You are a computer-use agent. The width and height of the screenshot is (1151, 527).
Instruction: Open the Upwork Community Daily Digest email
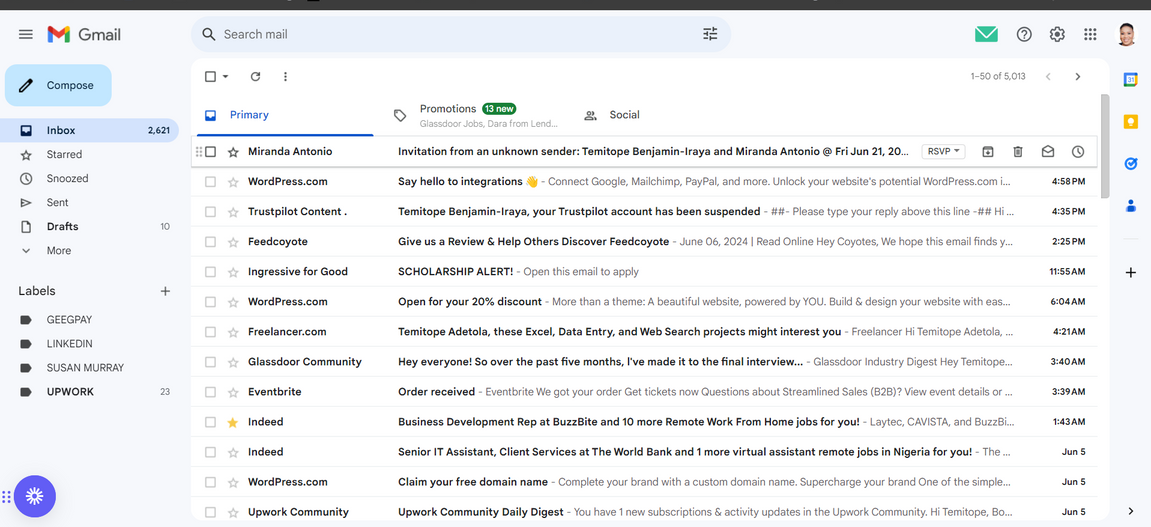pyautogui.click(x=646, y=512)
